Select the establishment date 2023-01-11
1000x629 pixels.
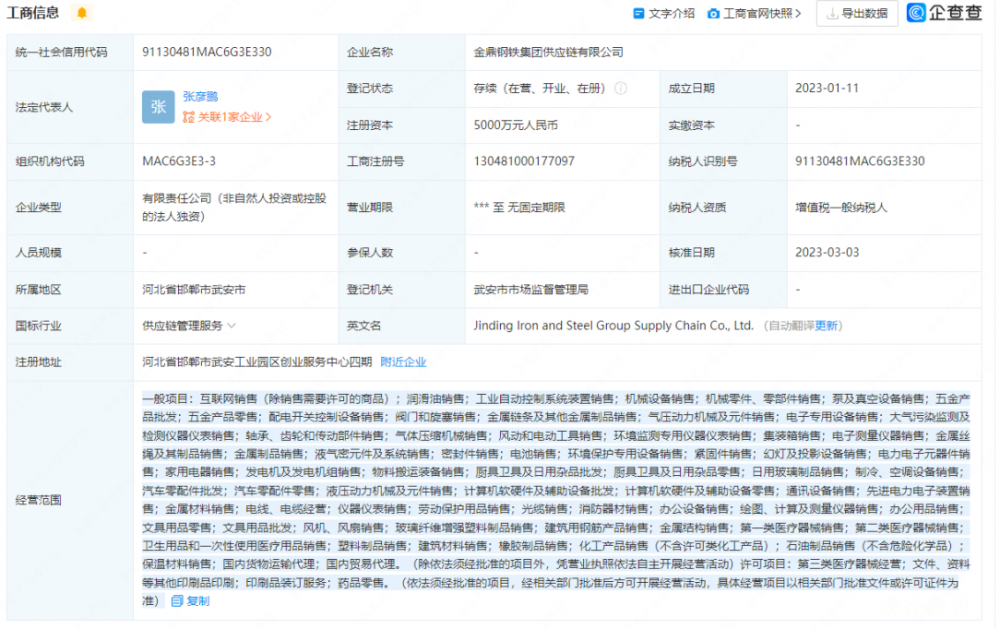pyautogui.click(x=827, y=88)
